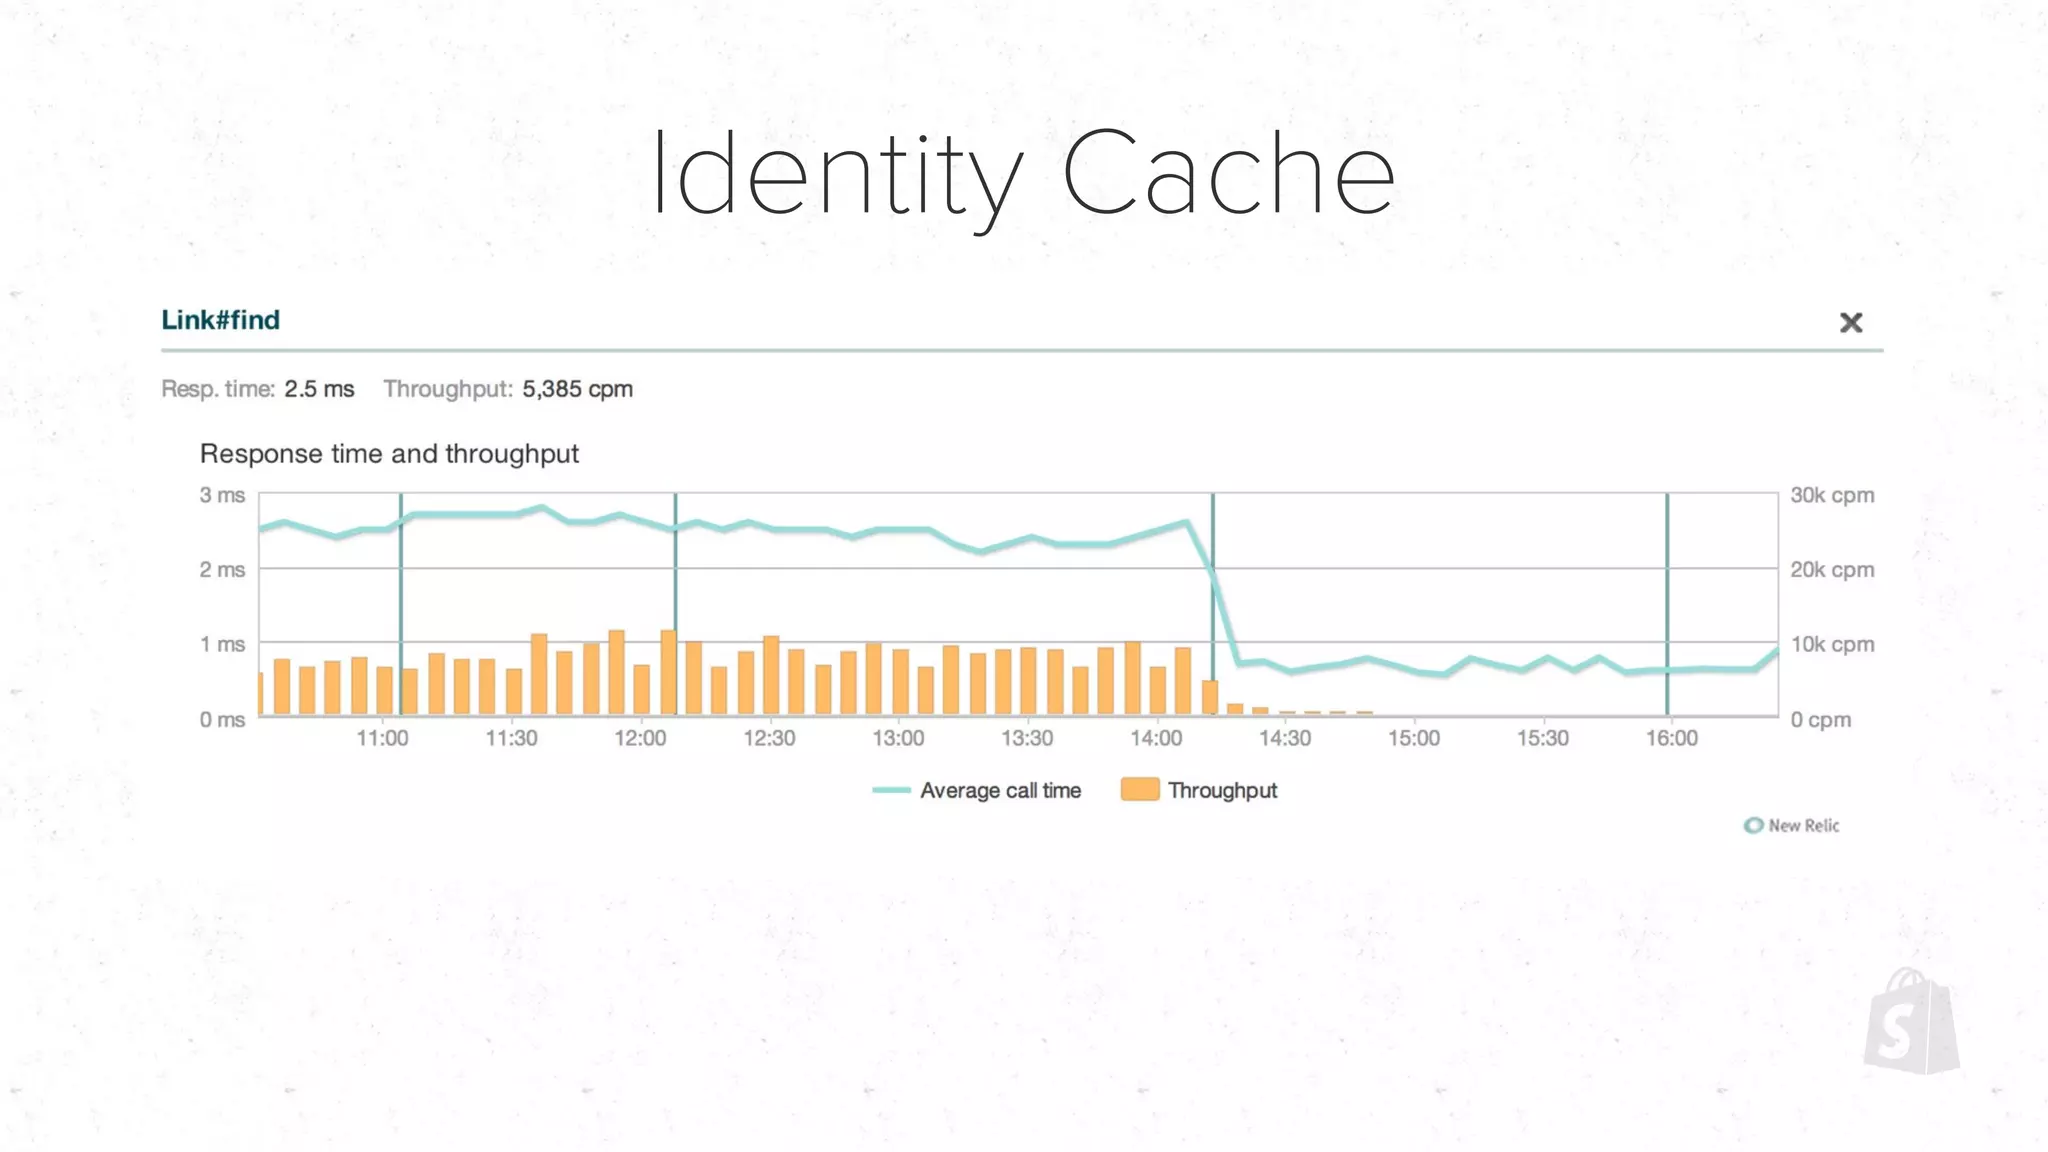
Task: Click the 30k cpm axis label
Action: point(1832,495)
